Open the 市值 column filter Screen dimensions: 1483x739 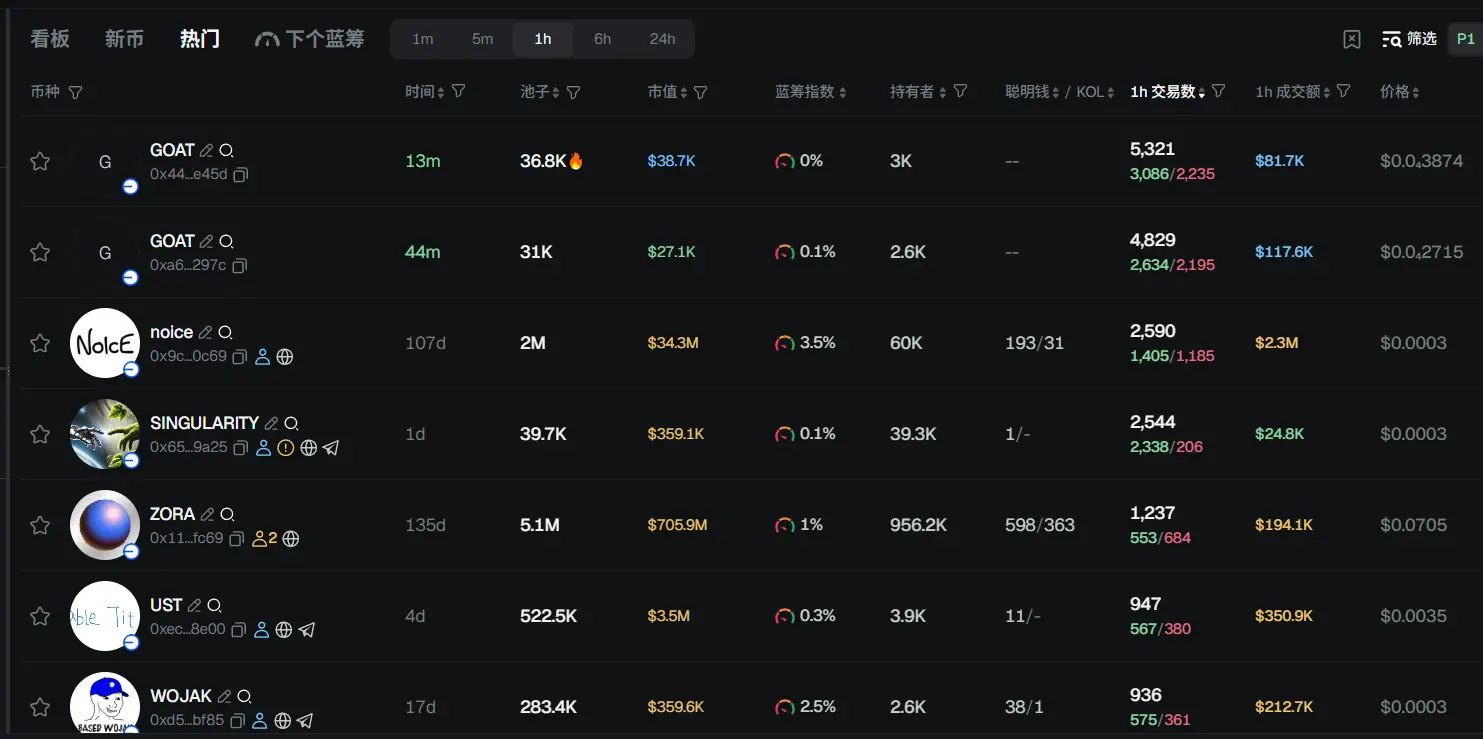[701, 92]
